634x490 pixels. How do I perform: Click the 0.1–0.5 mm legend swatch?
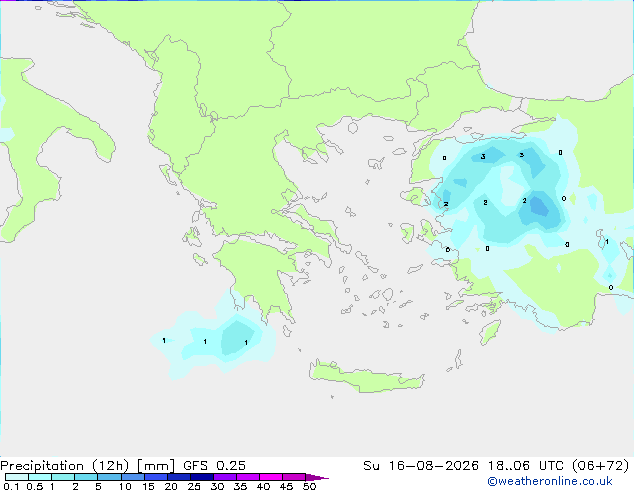17,477
